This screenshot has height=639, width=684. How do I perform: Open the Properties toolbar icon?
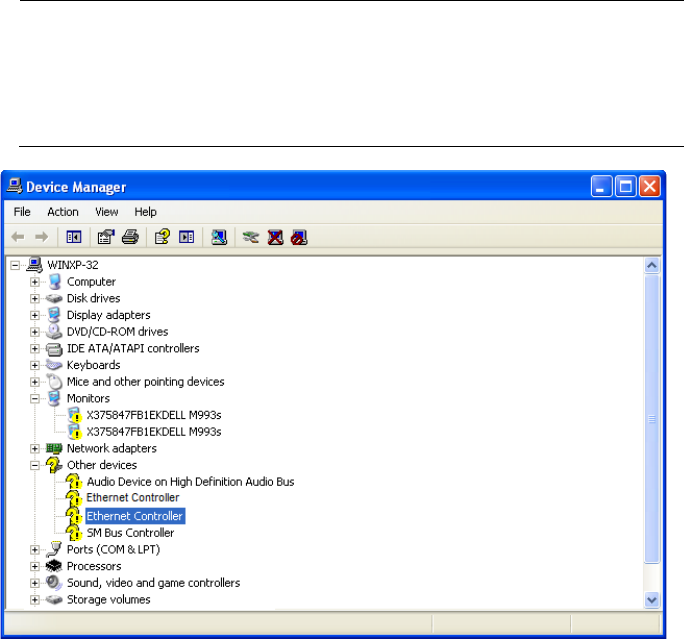point(106,237)
